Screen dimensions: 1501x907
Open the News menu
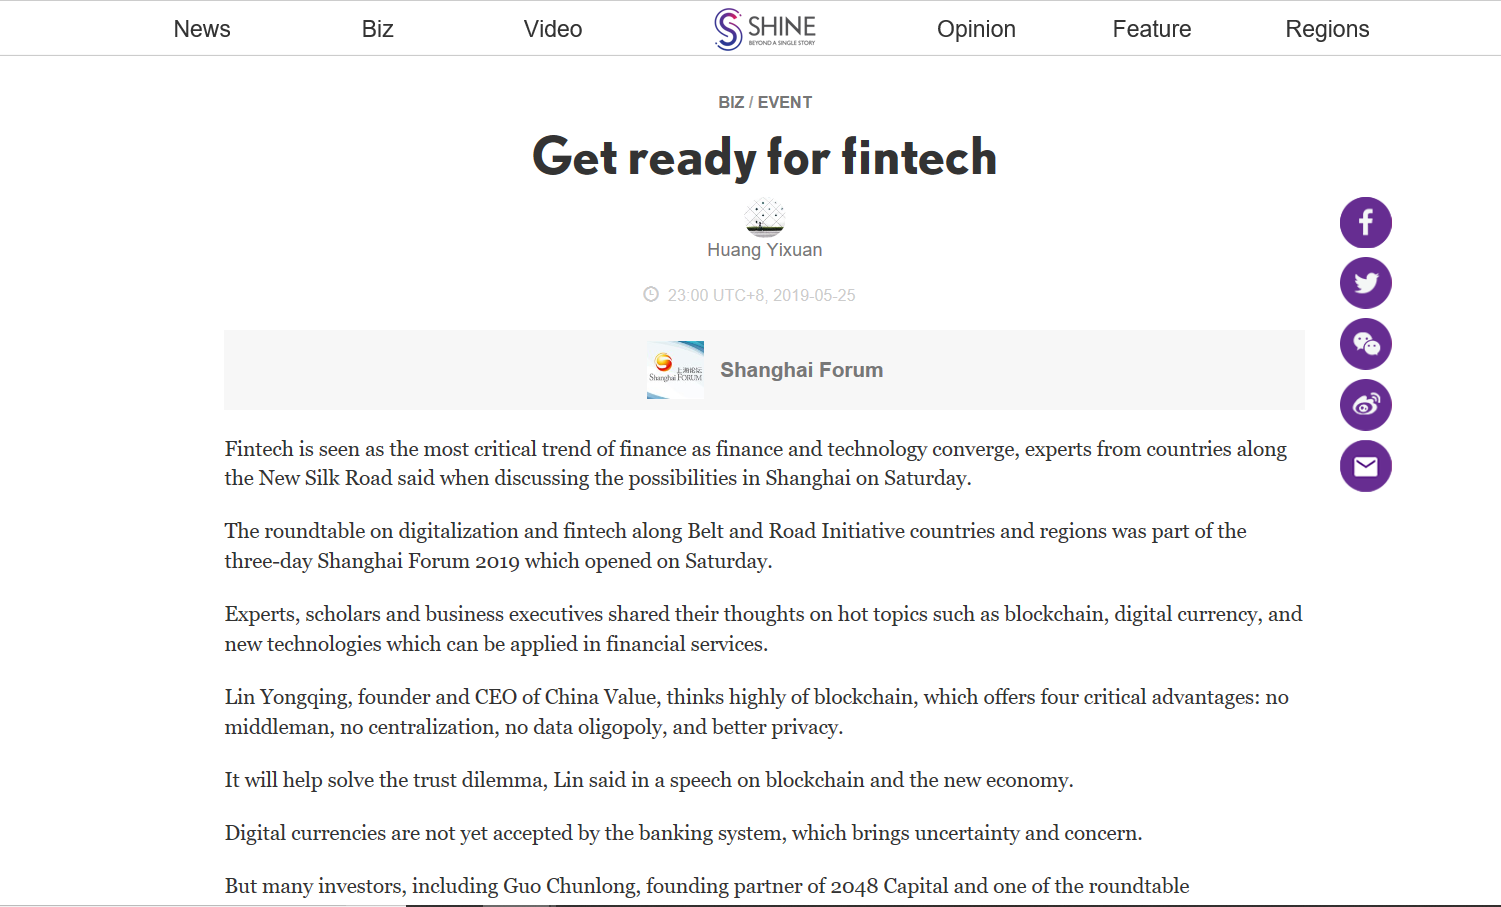click(202, 29)
